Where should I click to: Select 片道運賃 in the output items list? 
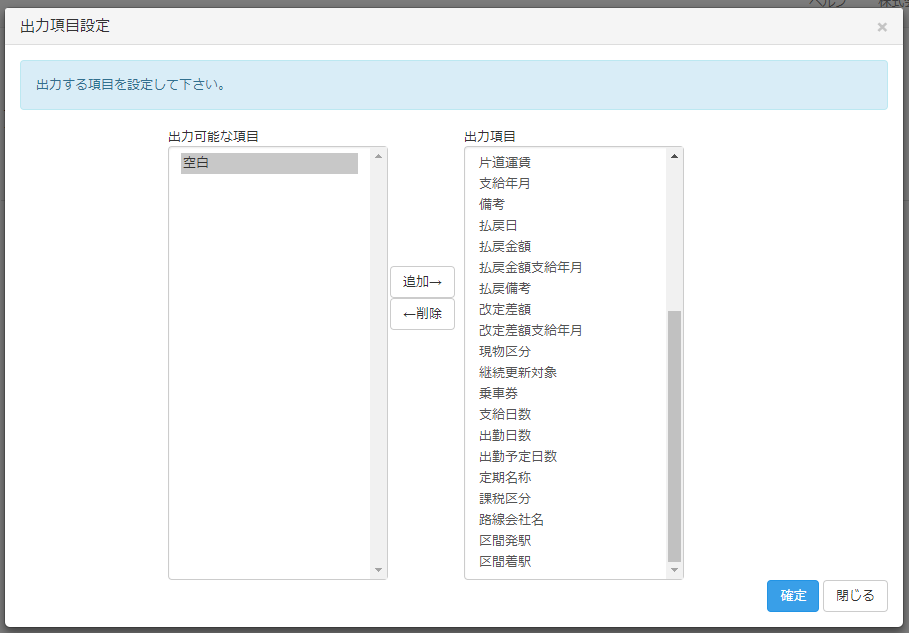click(504, 162)
